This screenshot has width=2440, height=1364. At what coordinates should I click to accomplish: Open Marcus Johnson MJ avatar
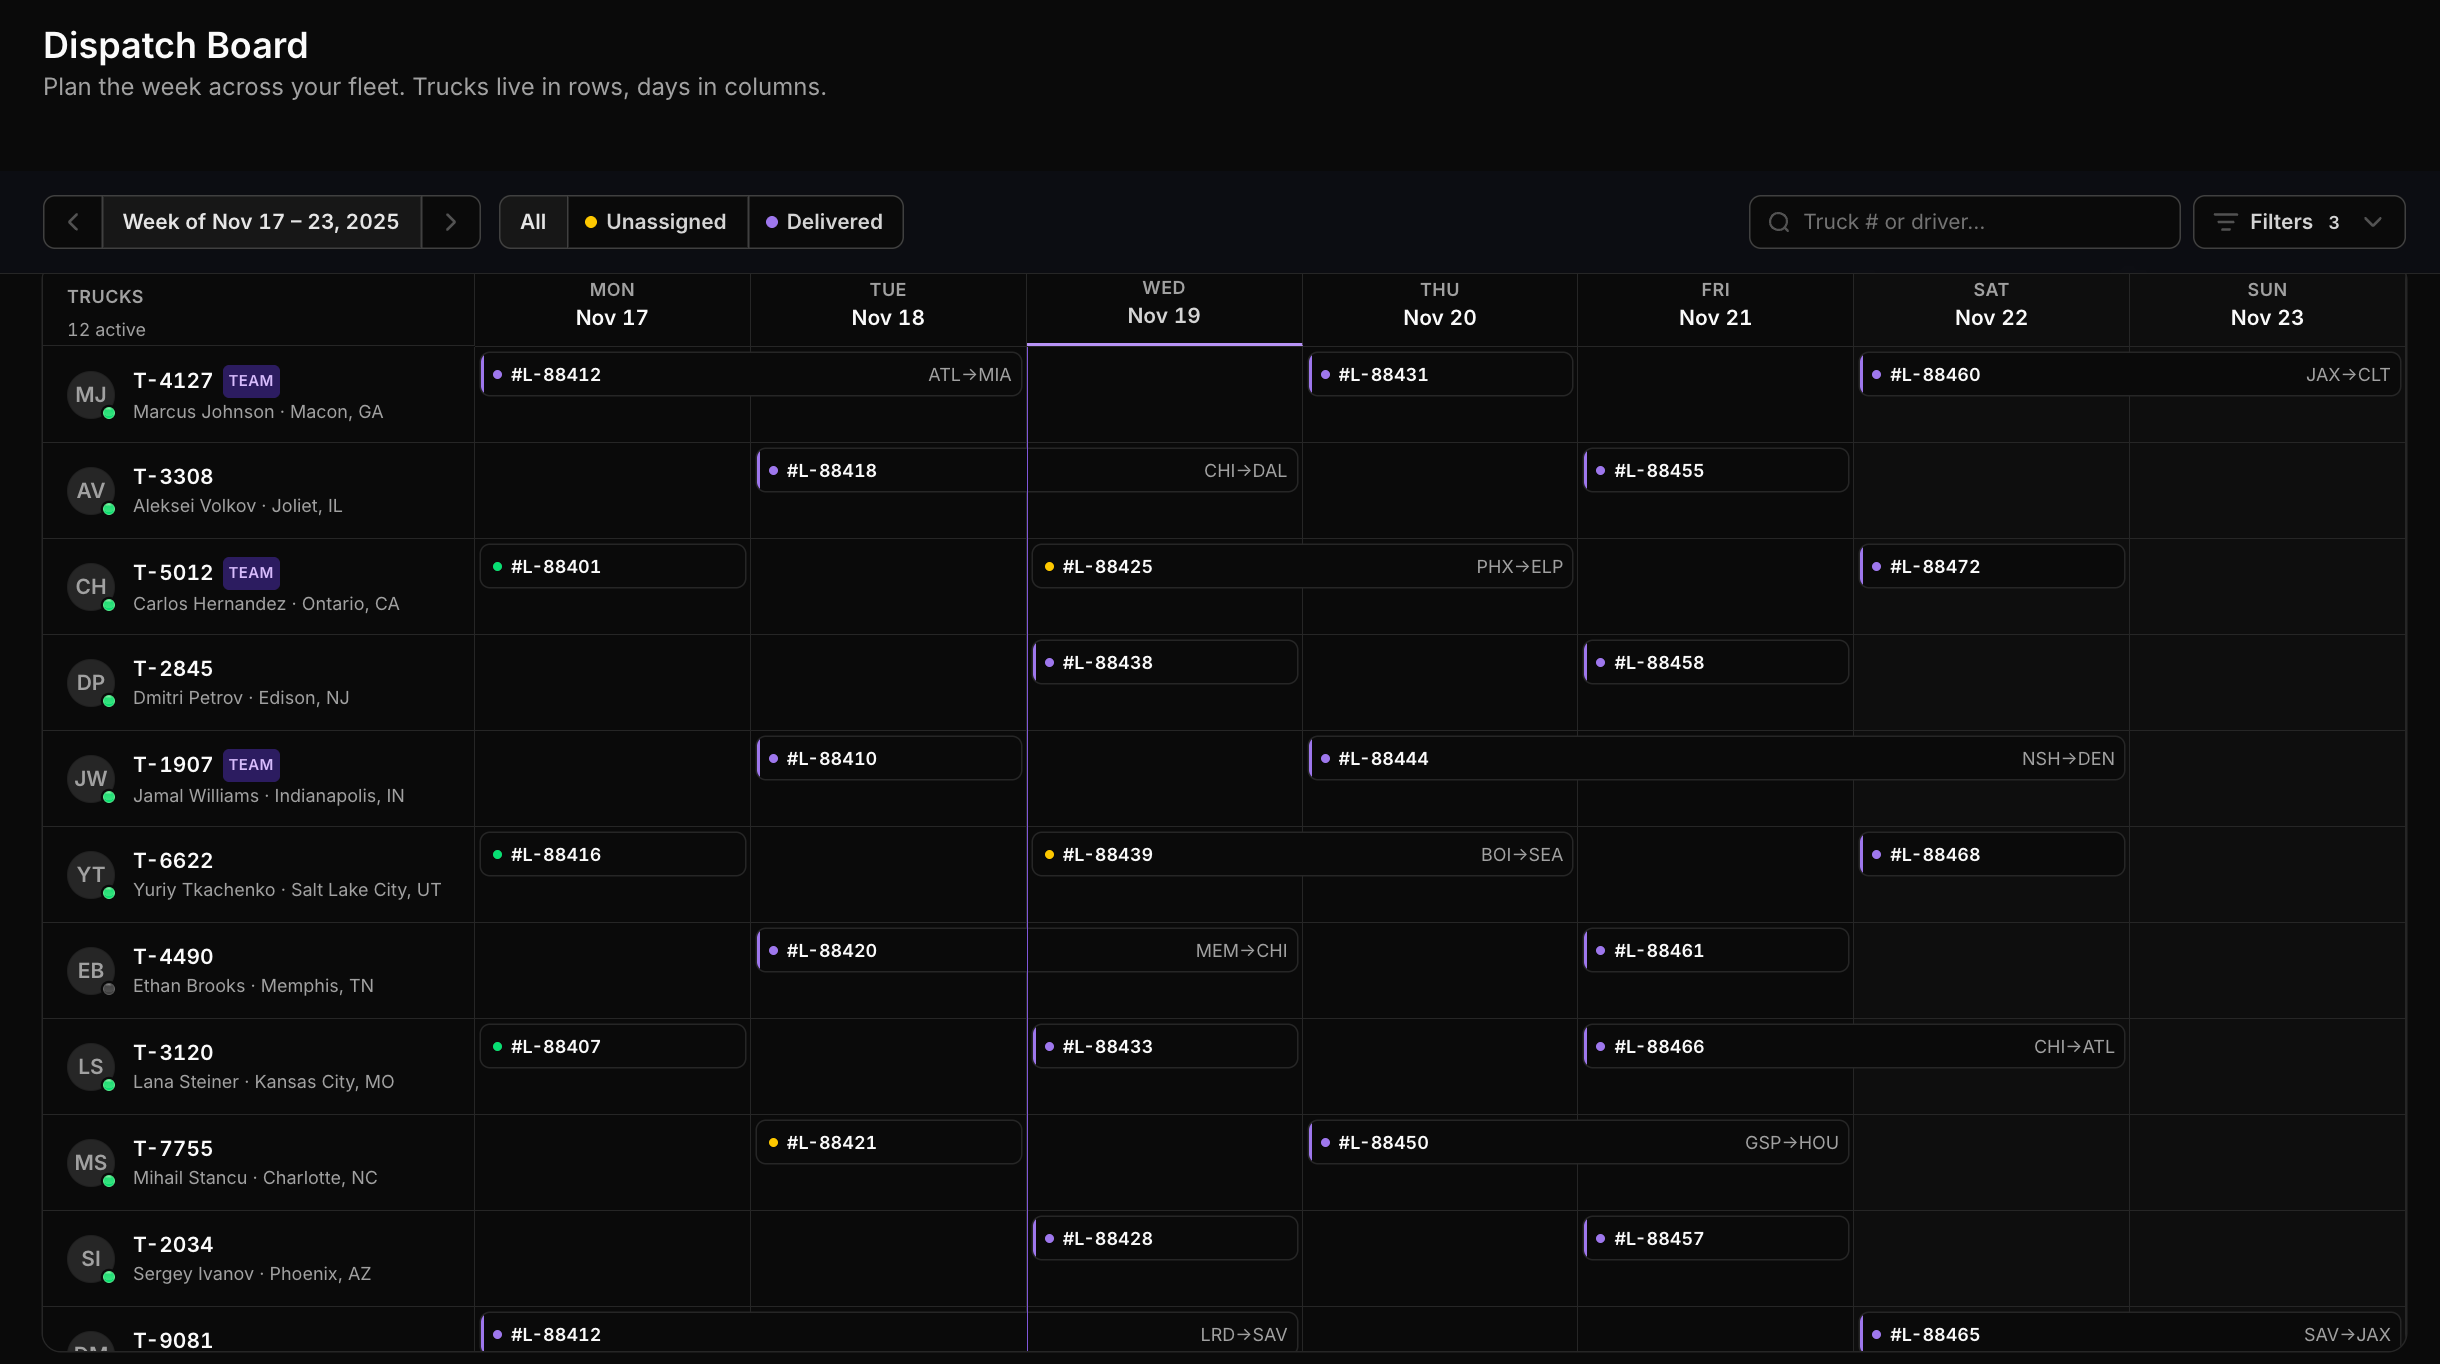(91, 395)
